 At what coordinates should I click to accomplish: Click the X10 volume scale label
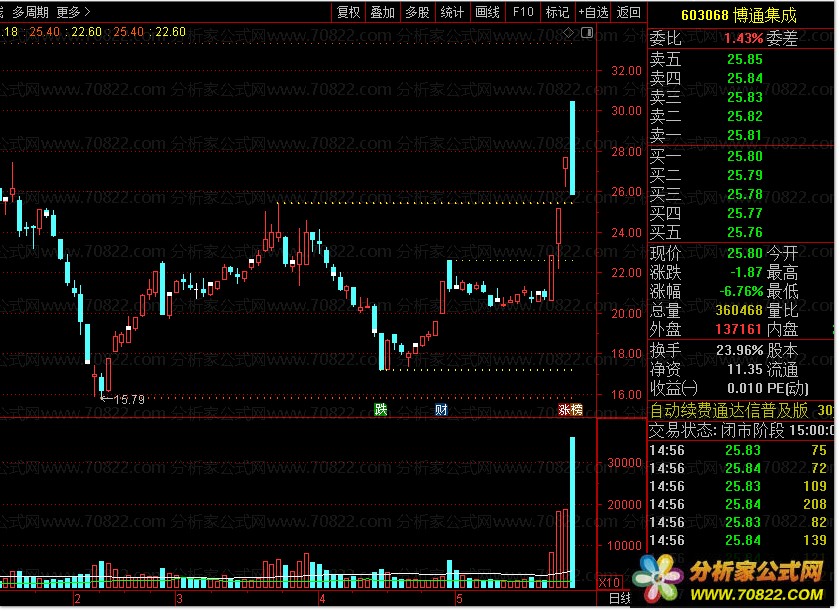[x=610, y=583]
